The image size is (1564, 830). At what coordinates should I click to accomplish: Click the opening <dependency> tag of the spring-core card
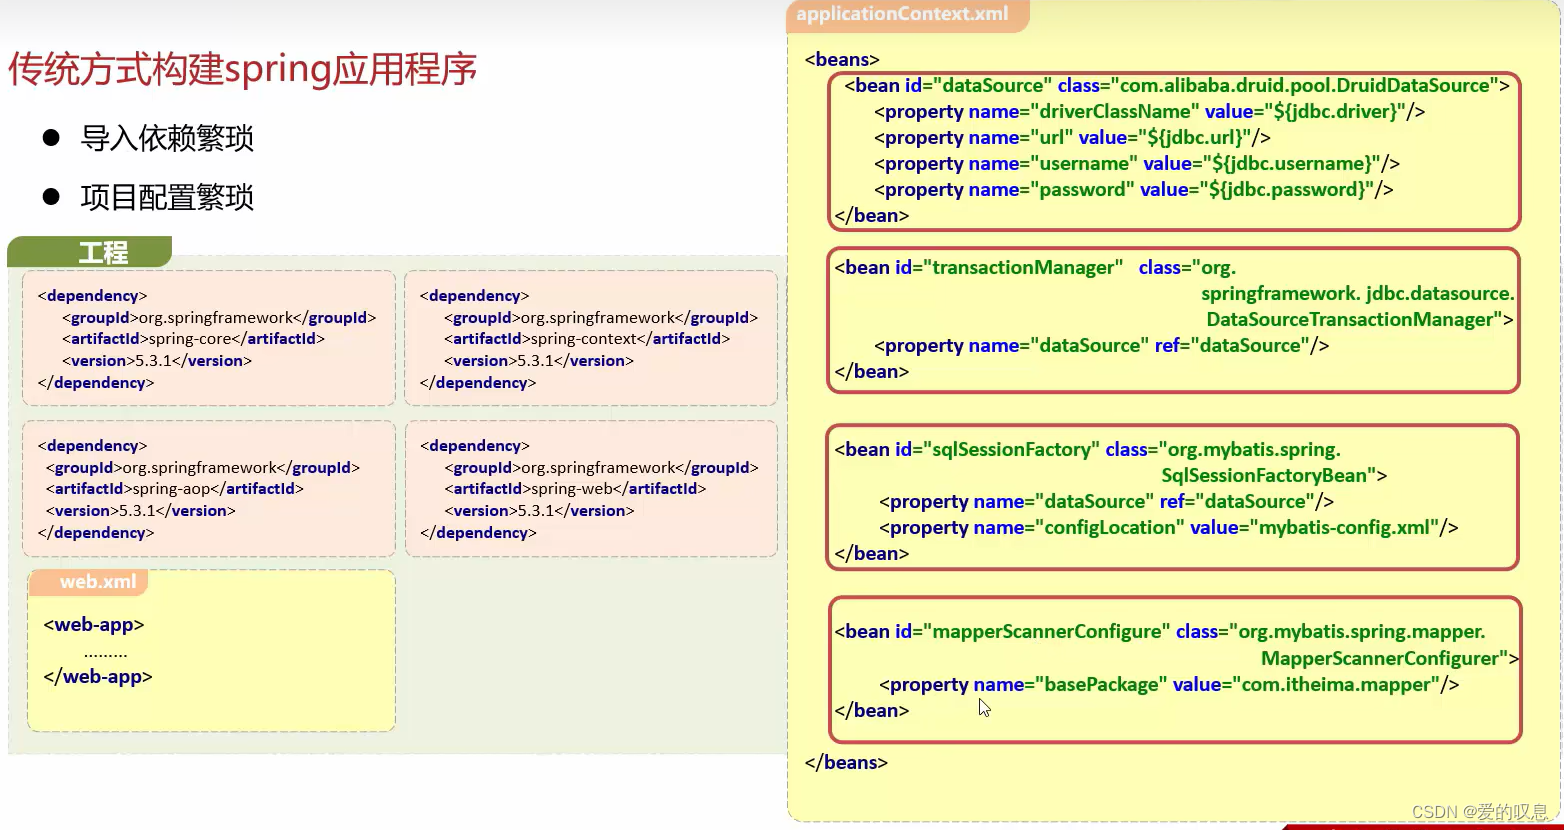[92, 295]
